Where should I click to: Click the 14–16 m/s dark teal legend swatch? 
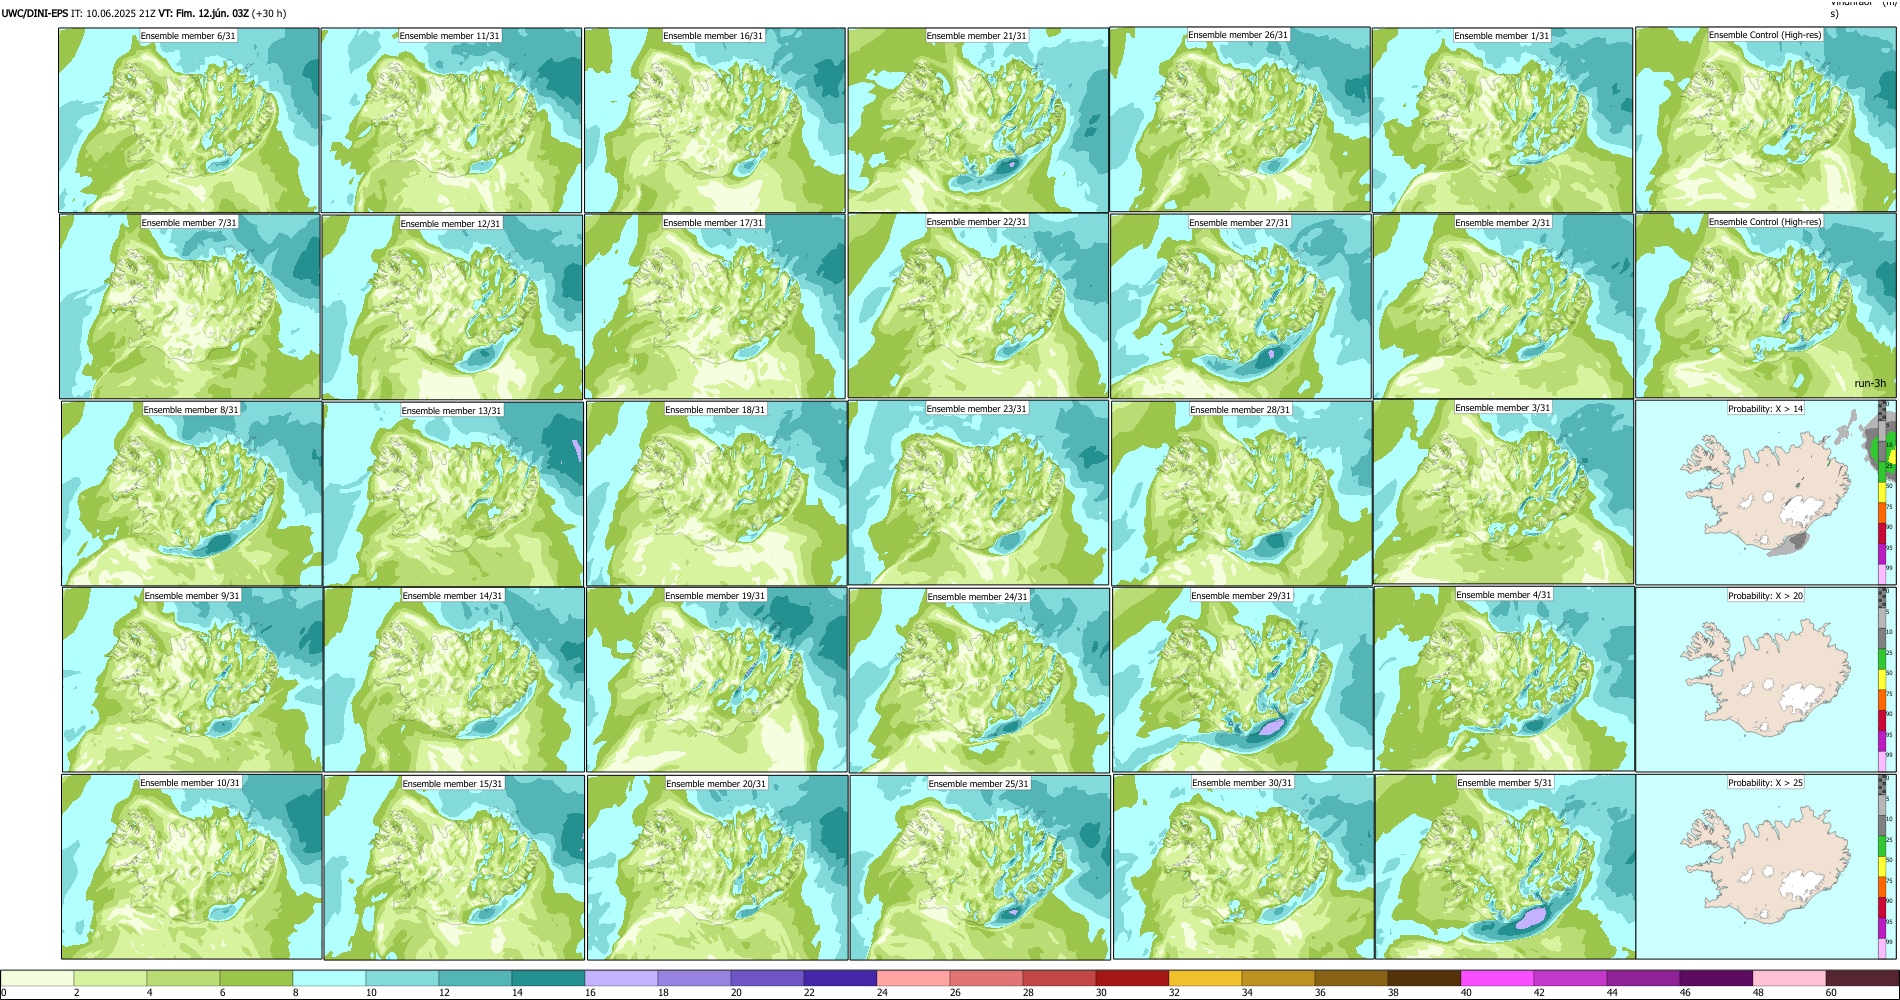coord(548,978)
